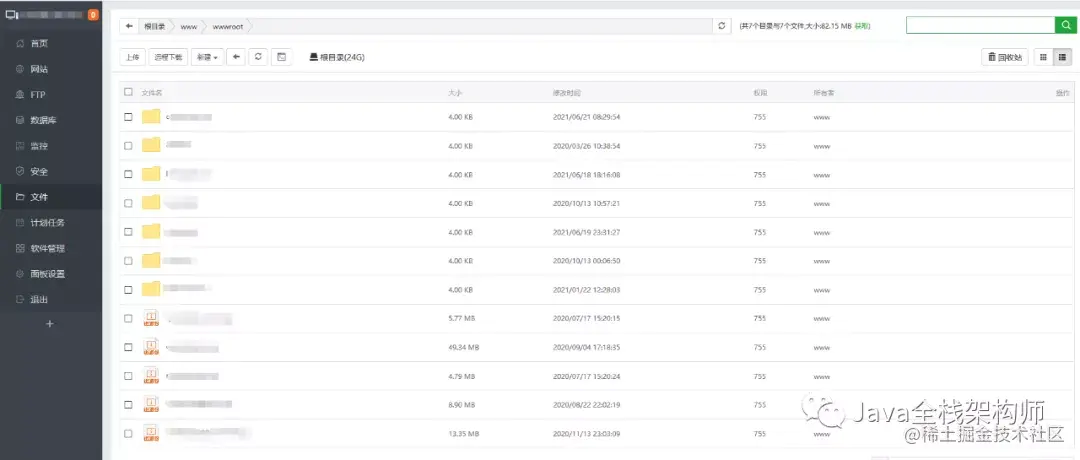This screenshot has width=1080, height=460.
Task: Click archive file icon of the 5.77 MB file
Action: point(151,318)
